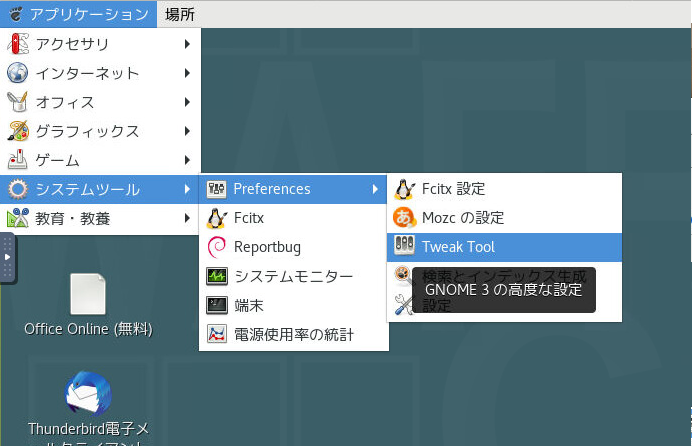Image resolution: width=692 pixels, height=446 pixels.
Task: Click the Reportbug Debian swirl icon
Action: [x=217, y=247]
